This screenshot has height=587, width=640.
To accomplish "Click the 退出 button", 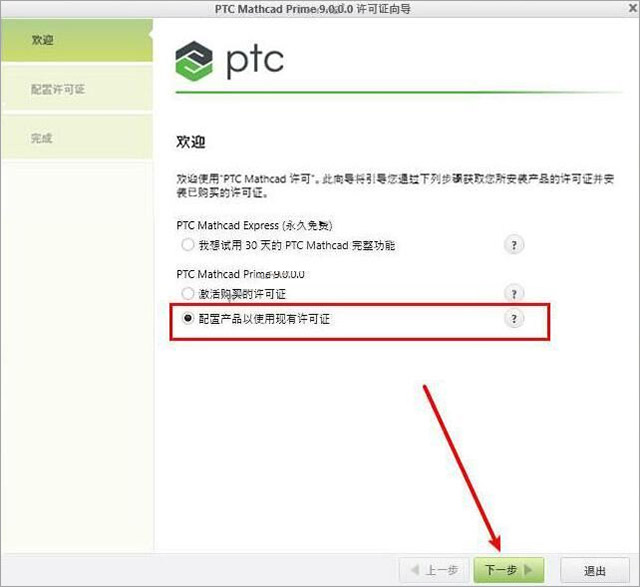I will tap(595, 570).
